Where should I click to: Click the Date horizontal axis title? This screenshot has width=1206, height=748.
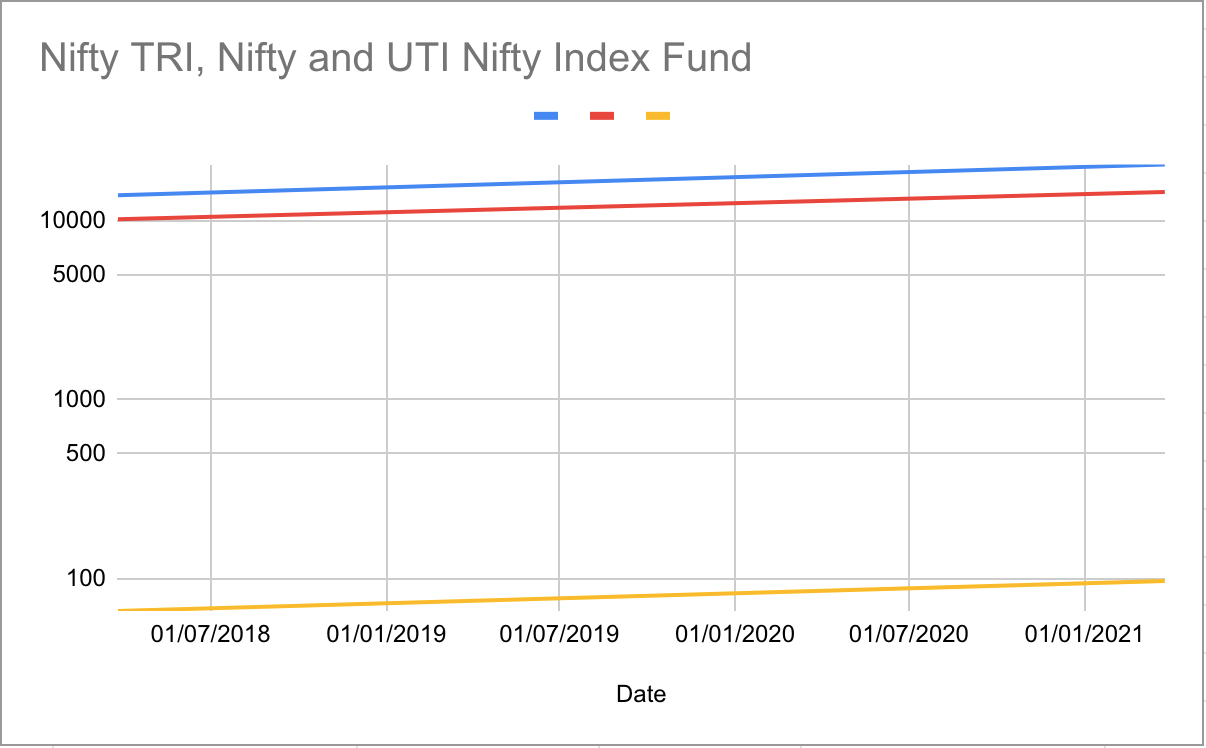pyautogui.click(x=641, y=694)
